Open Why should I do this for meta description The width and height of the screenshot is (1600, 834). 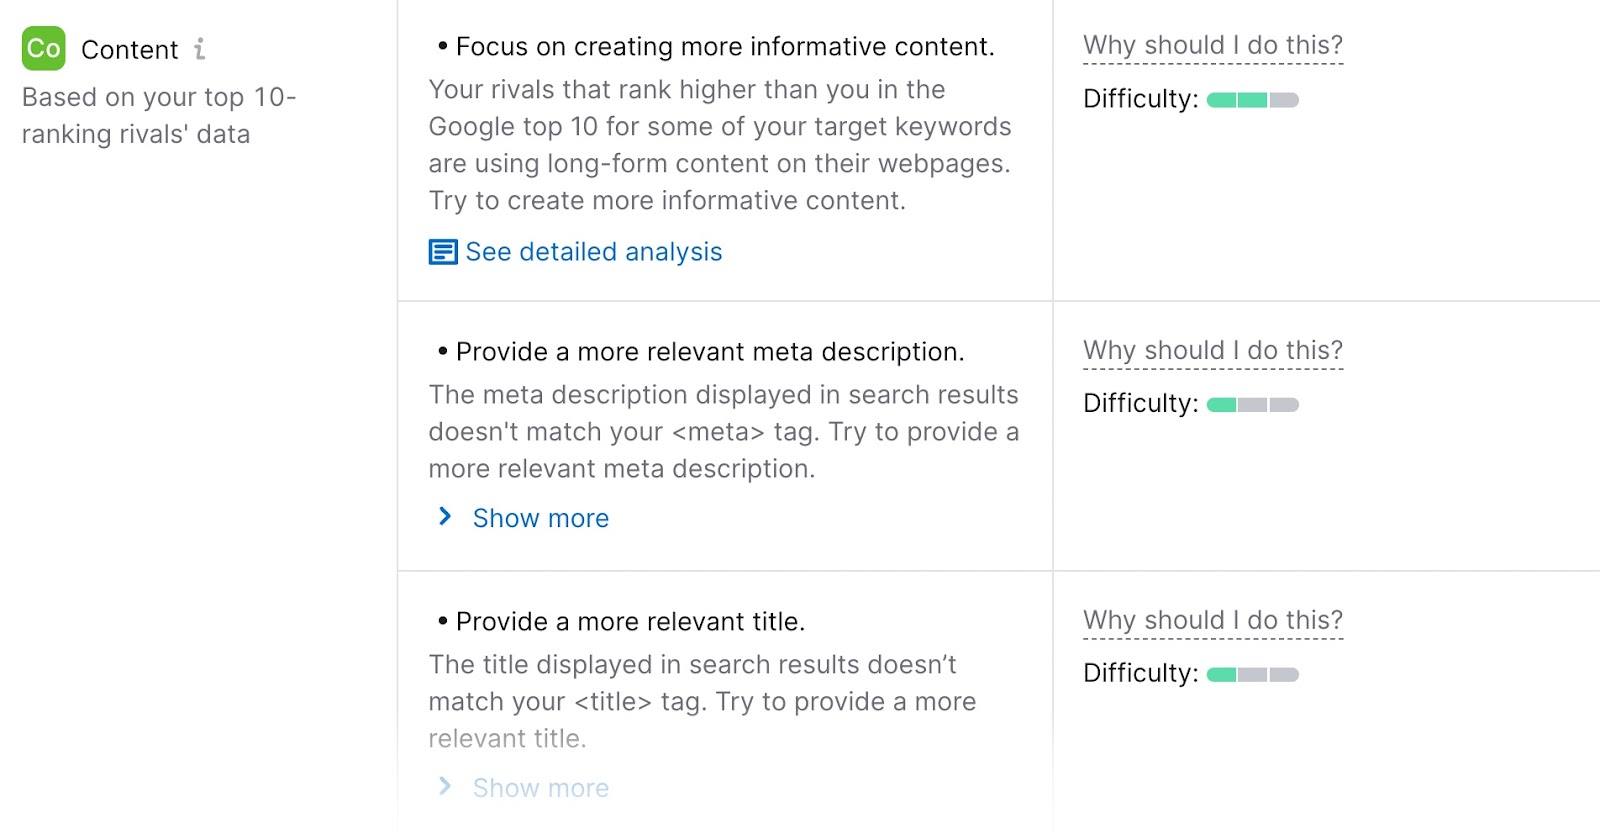tap(1213, 350)
